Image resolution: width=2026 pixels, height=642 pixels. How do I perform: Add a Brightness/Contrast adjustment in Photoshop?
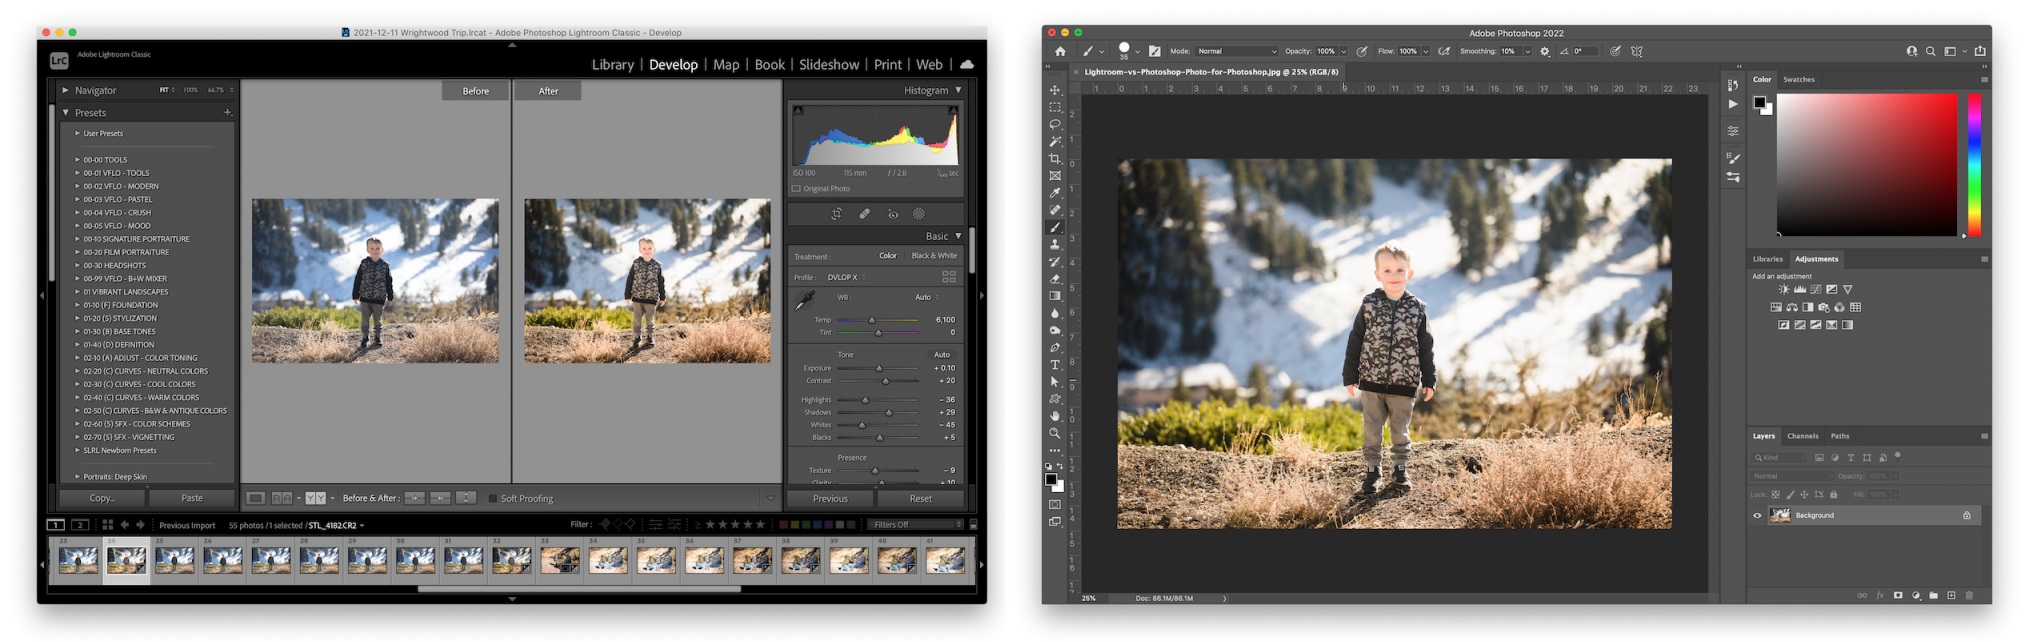point(1784,290)
